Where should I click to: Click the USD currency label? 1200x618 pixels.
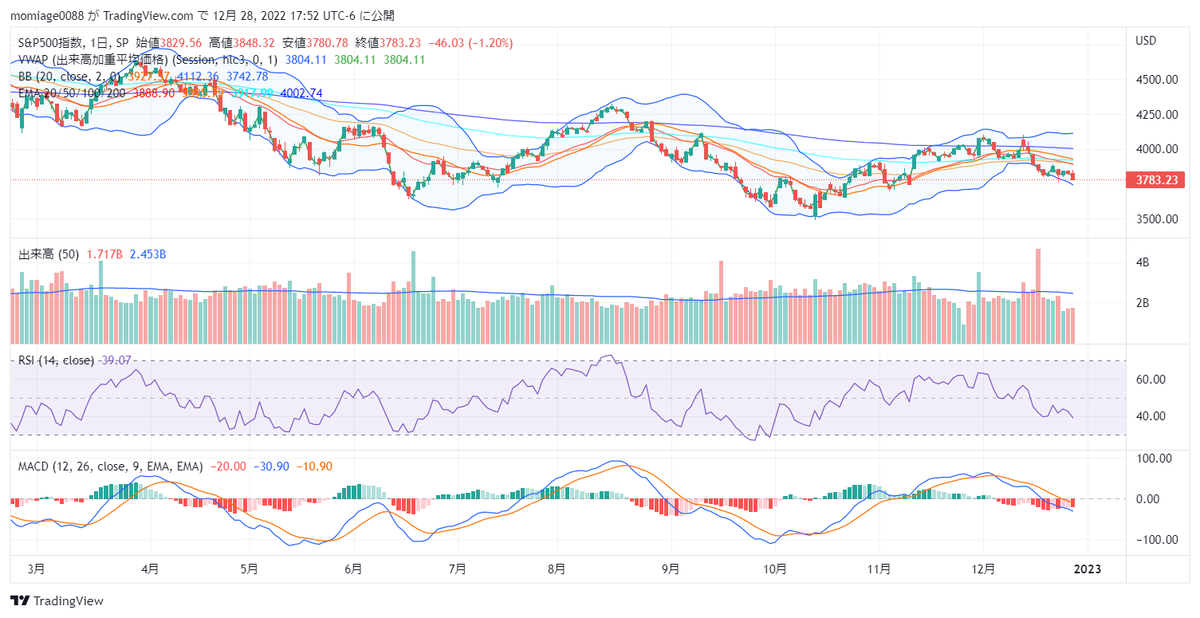click(x=1145, y=41)
